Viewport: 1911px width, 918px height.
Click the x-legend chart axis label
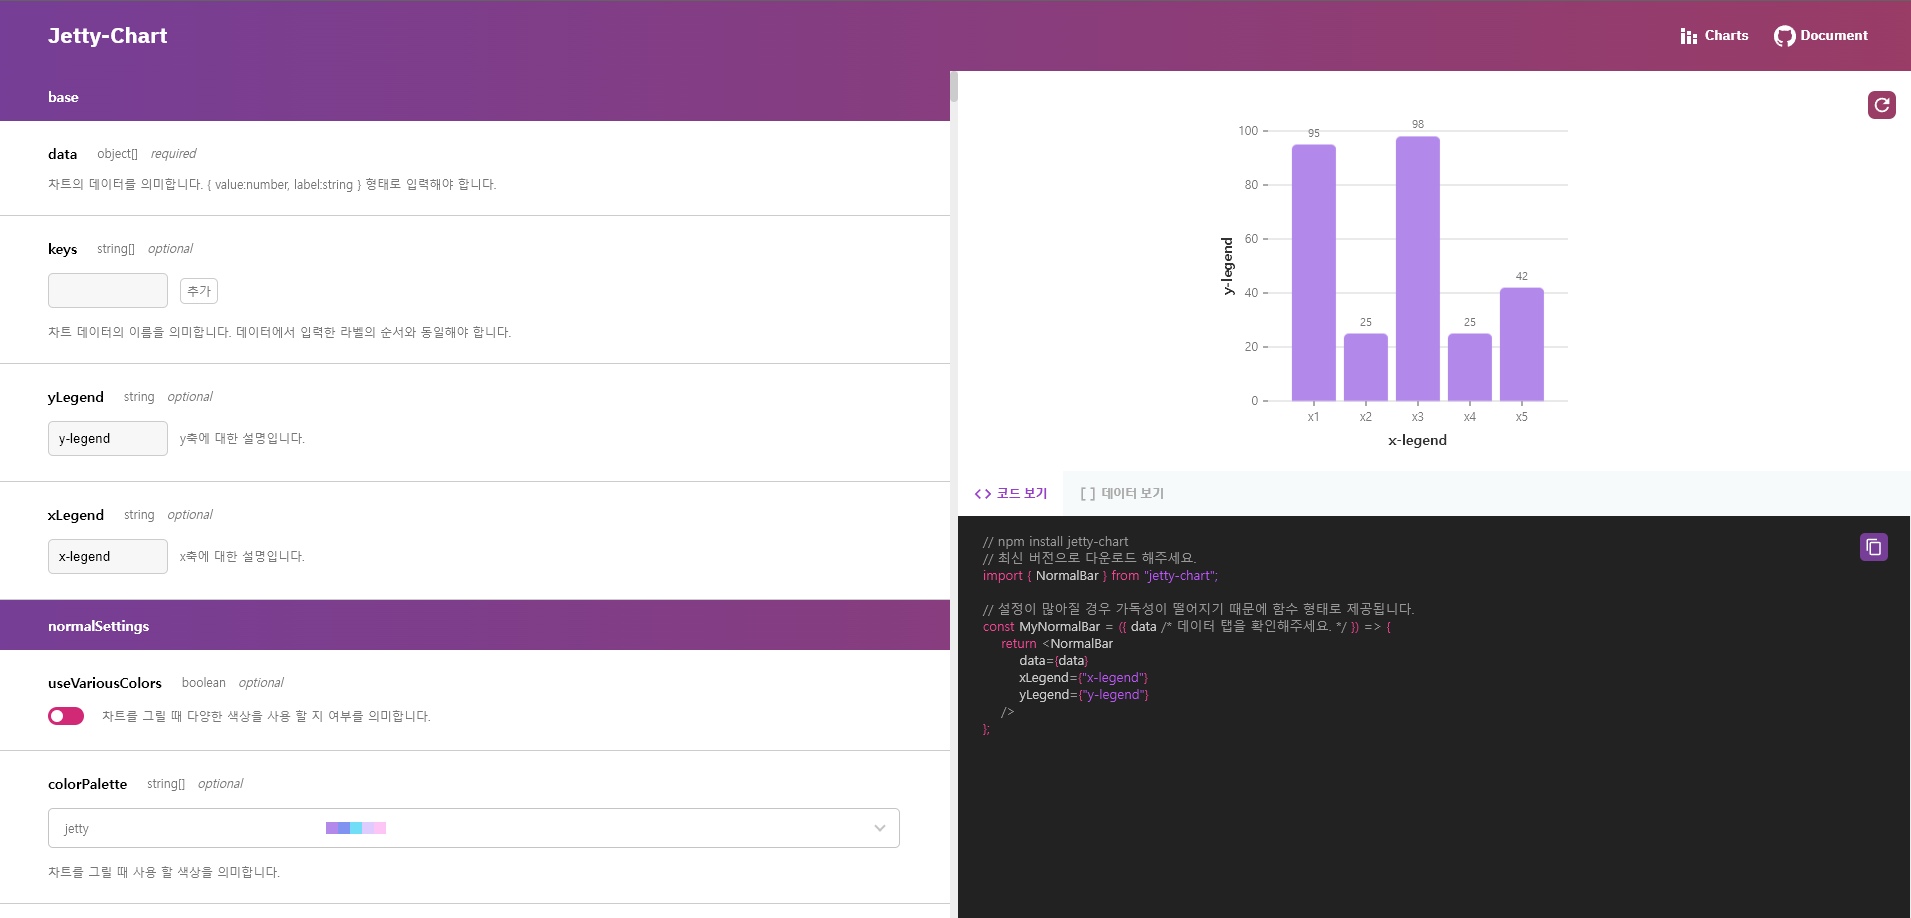point(1417,440)
